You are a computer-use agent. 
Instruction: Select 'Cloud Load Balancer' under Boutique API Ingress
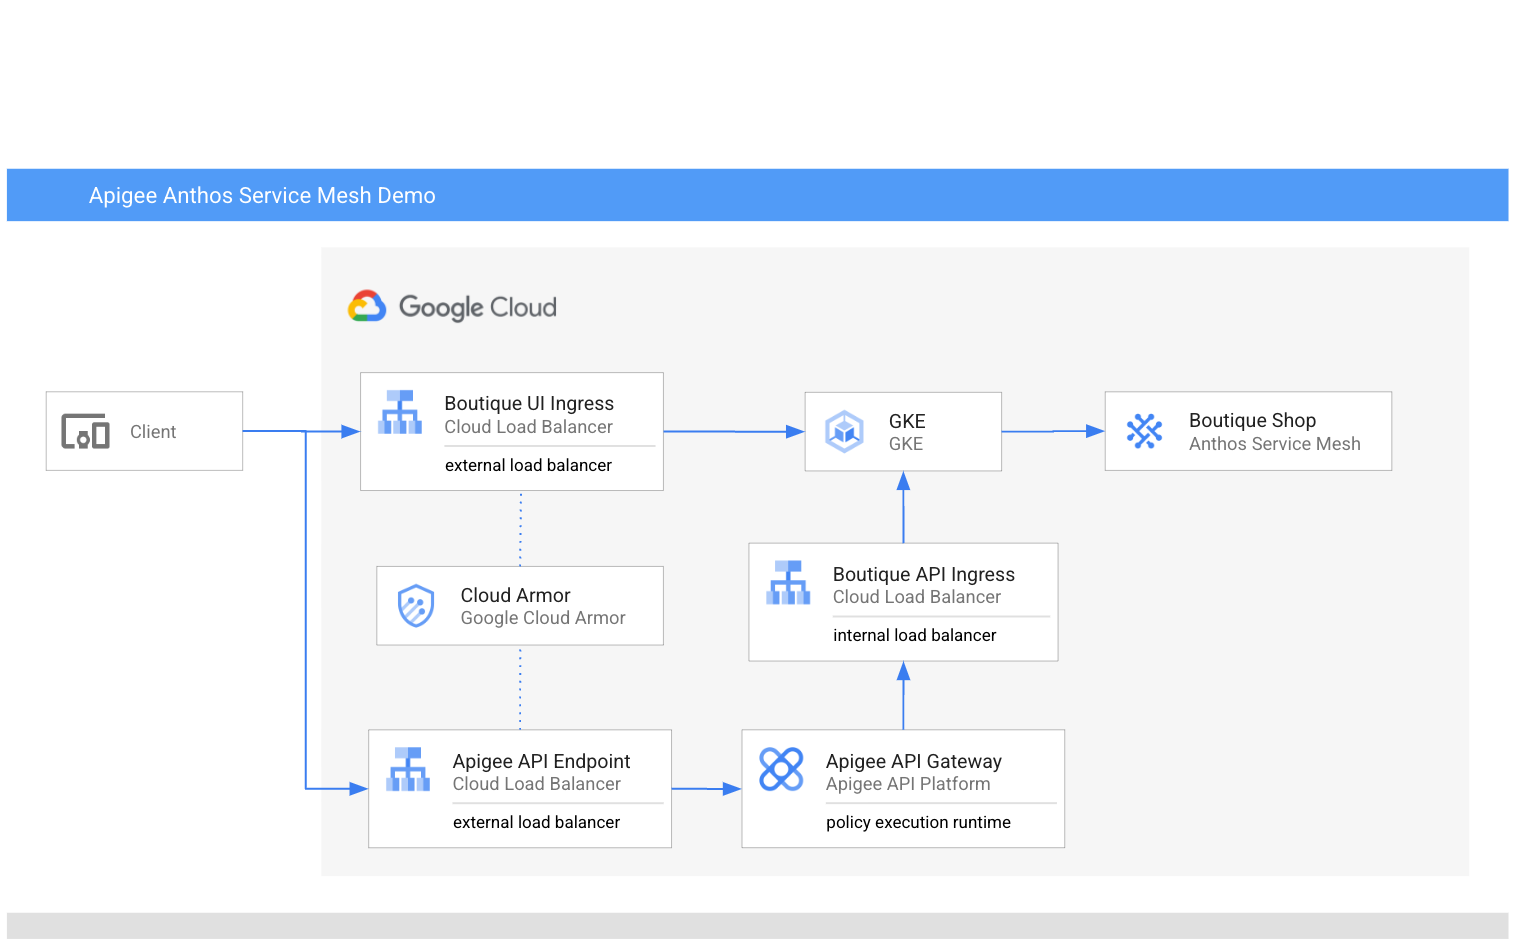tap(916, 597)
